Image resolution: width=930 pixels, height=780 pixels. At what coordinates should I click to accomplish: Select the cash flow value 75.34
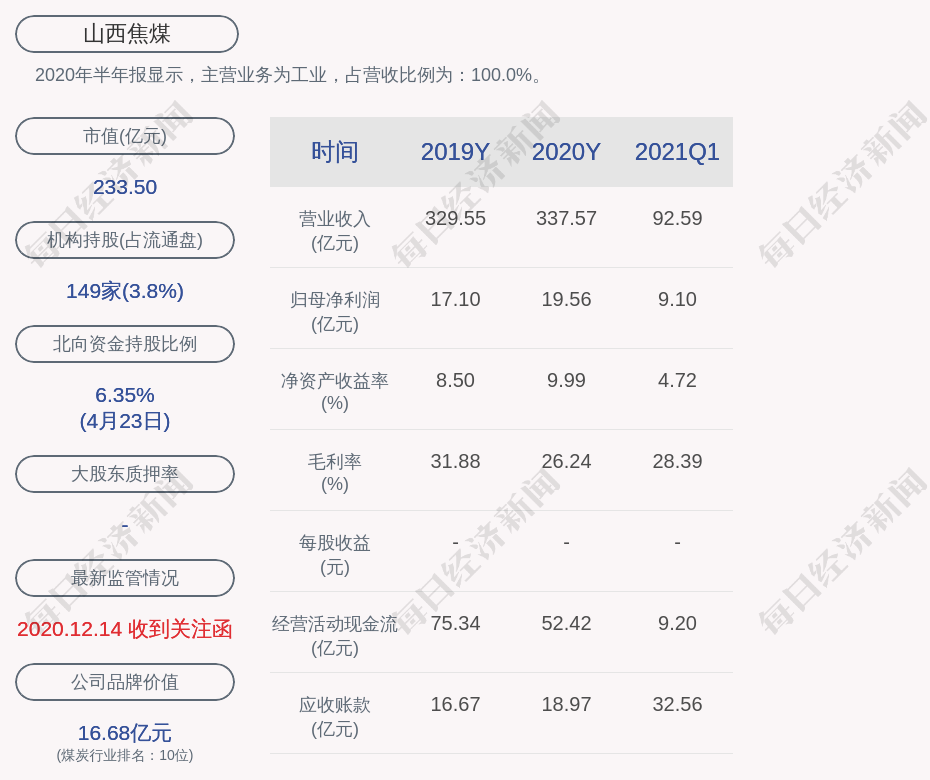click(x=456, y=623)
